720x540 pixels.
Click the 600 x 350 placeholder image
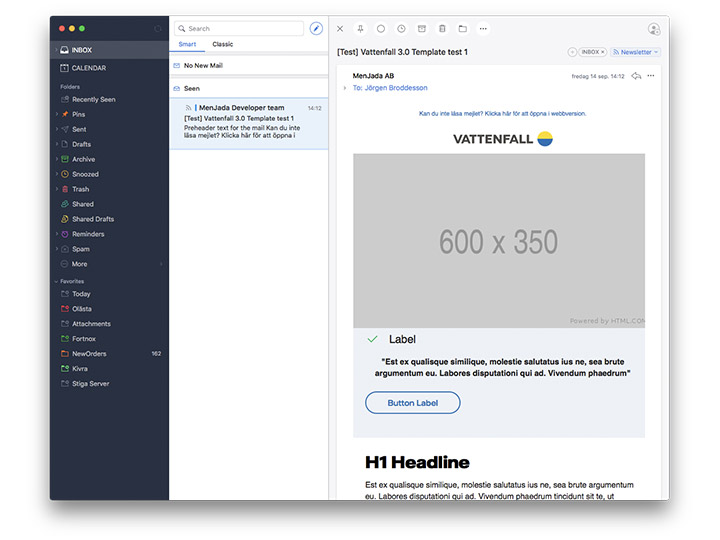point(499,241)
